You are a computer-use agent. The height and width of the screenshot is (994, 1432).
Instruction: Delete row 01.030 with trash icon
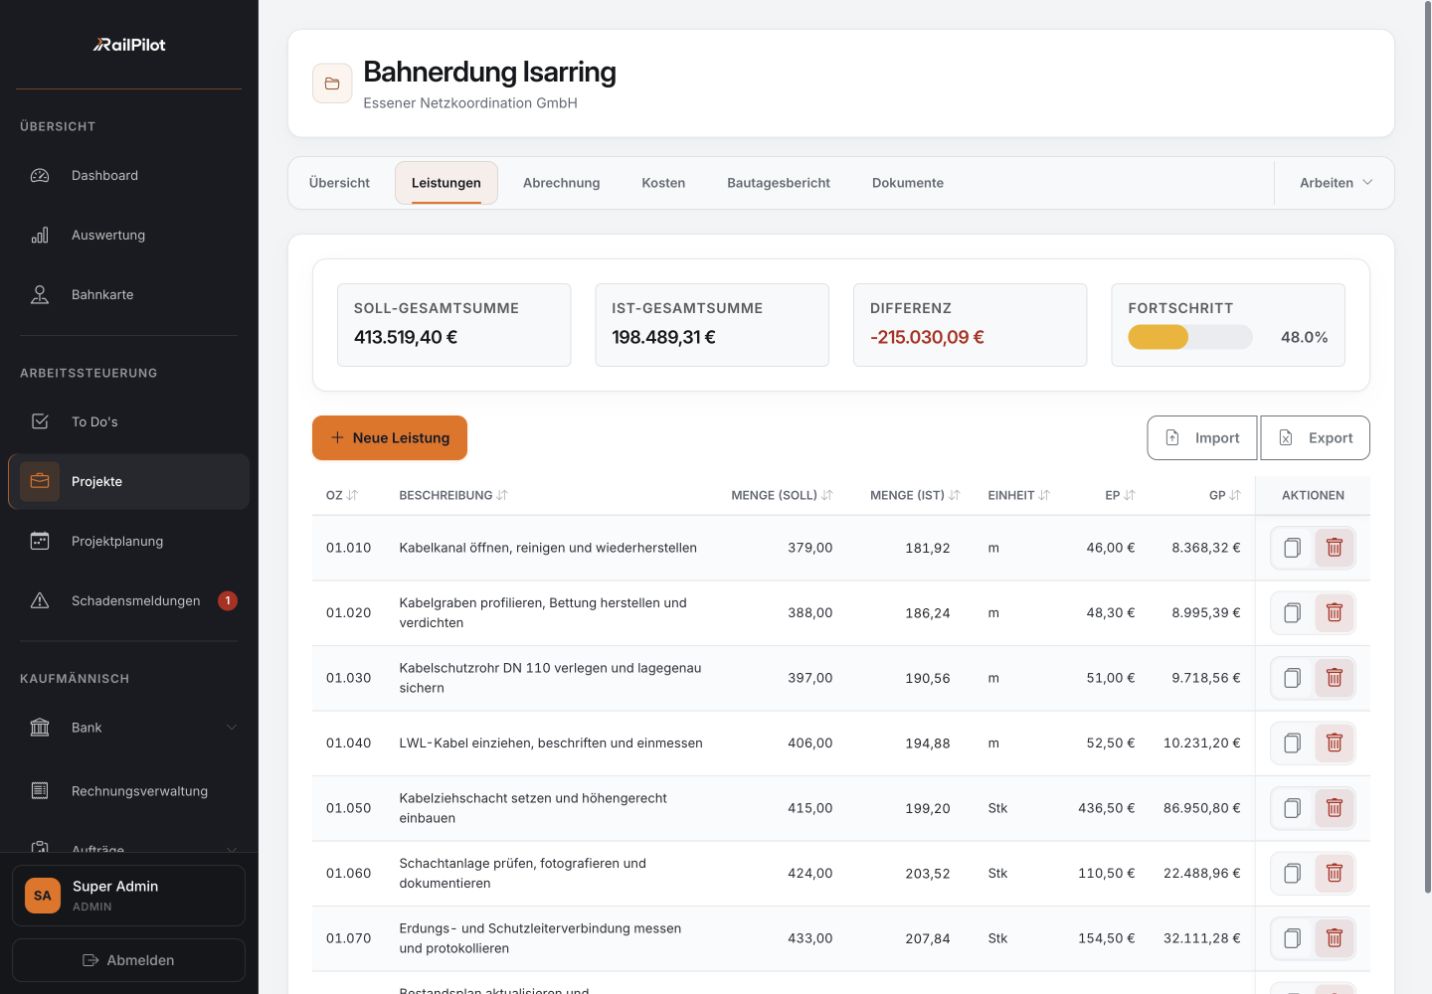(1334, 678)
